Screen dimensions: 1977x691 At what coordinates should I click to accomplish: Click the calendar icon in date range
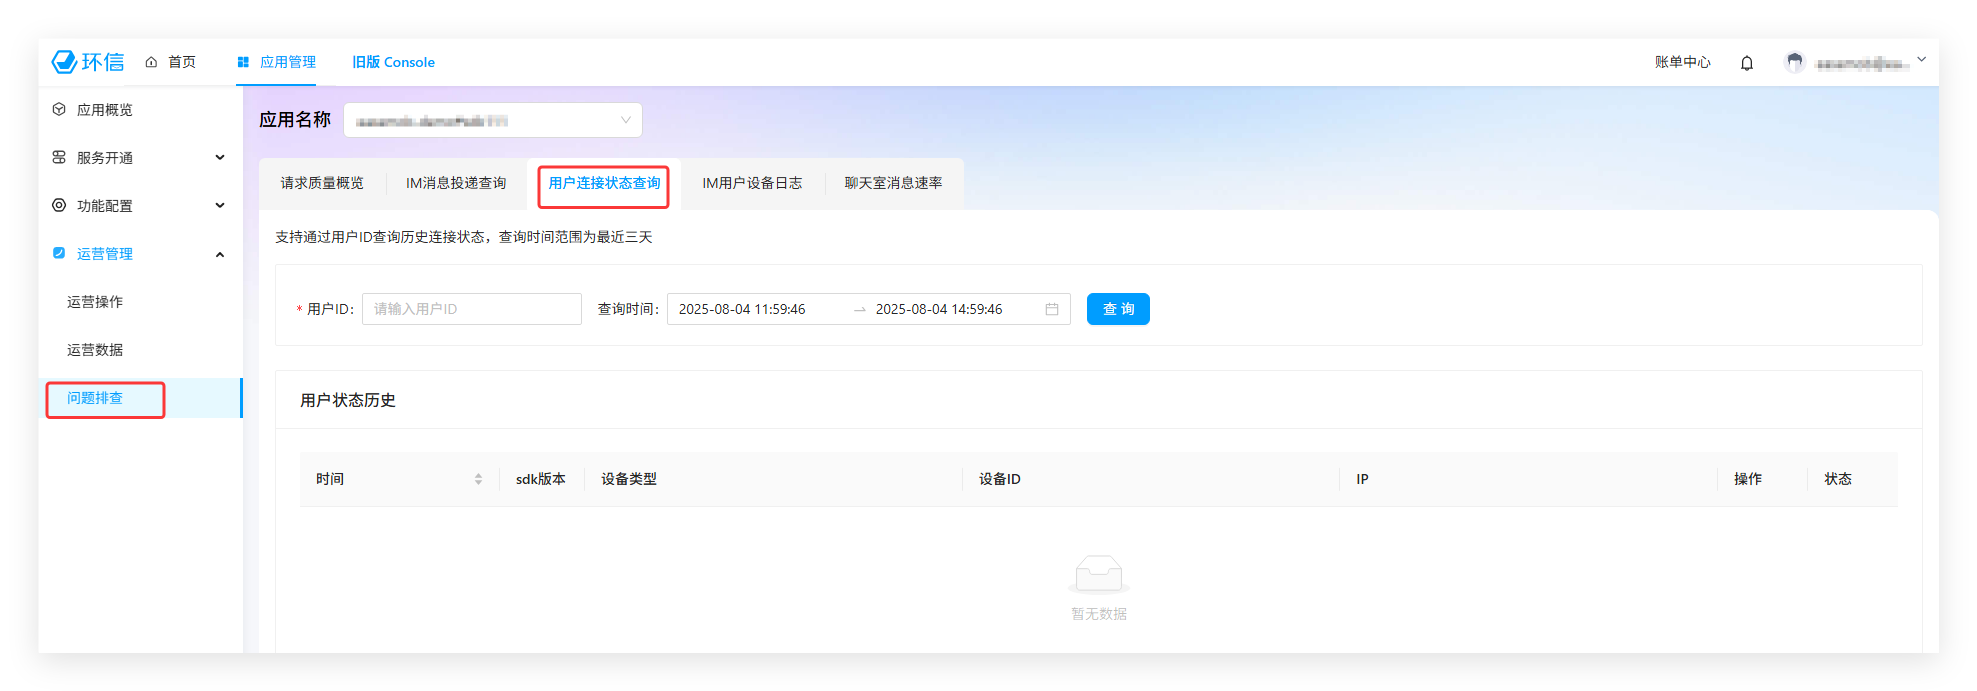click(x=1051, y=309)
